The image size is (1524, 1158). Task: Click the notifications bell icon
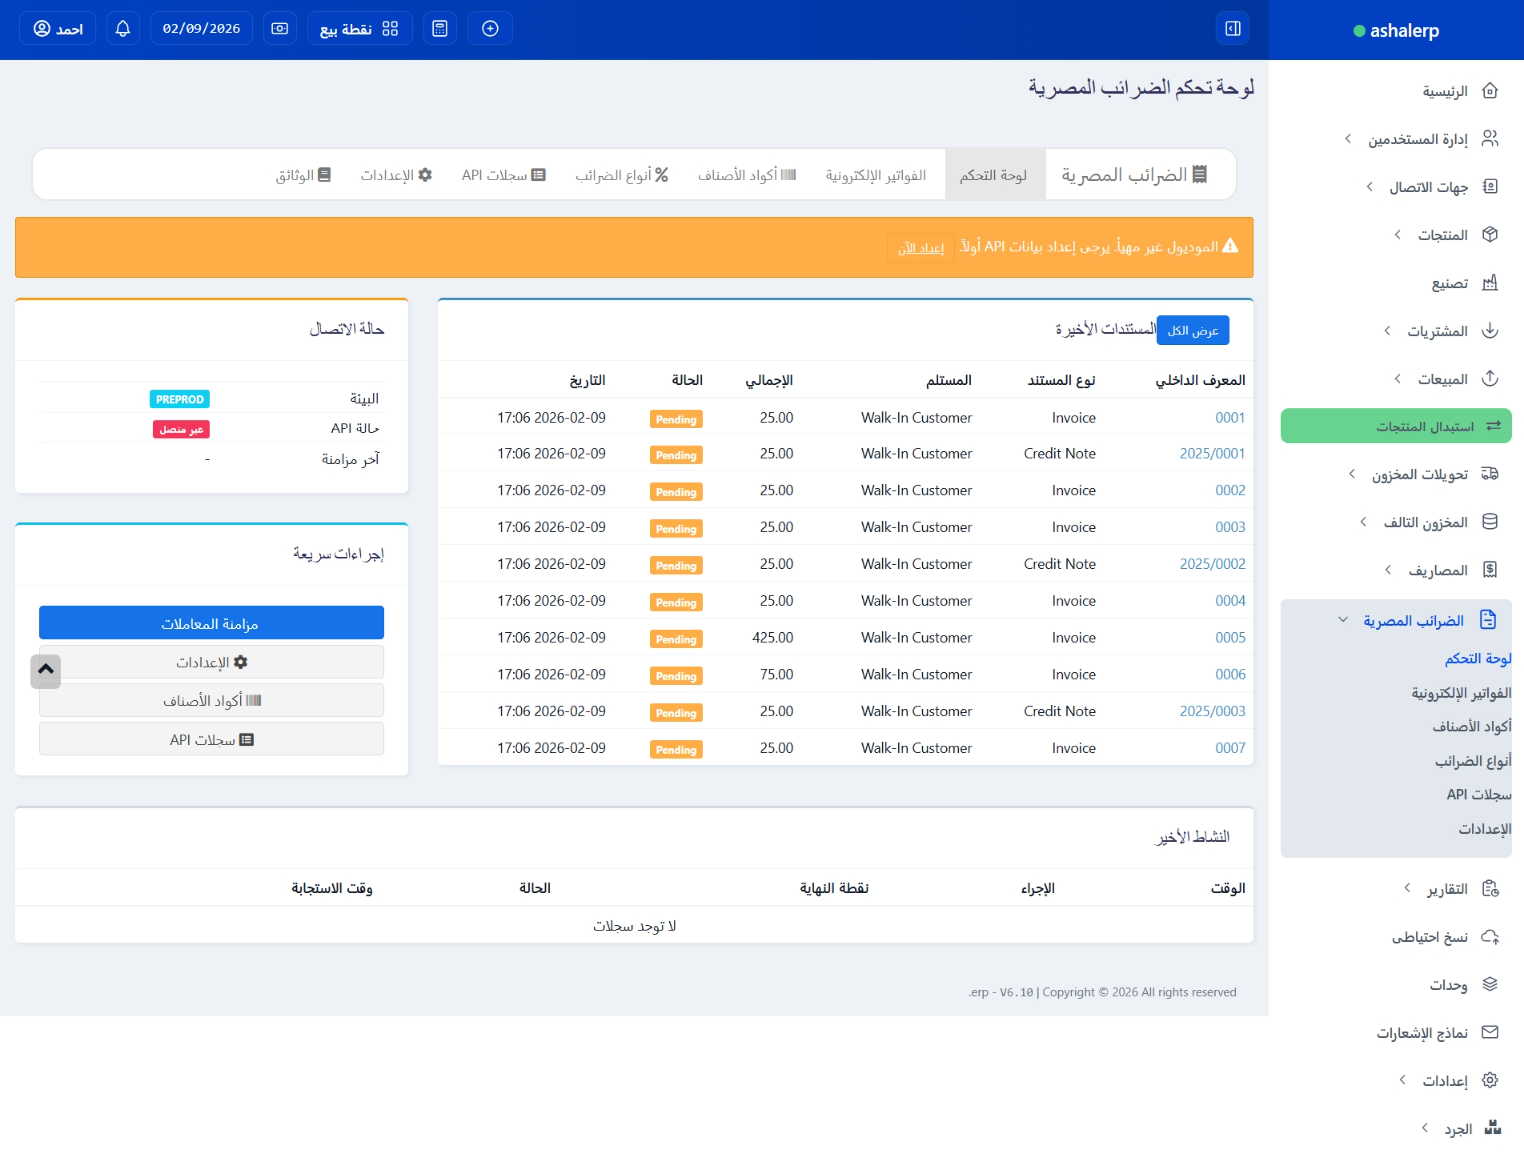tap(123, 29)
